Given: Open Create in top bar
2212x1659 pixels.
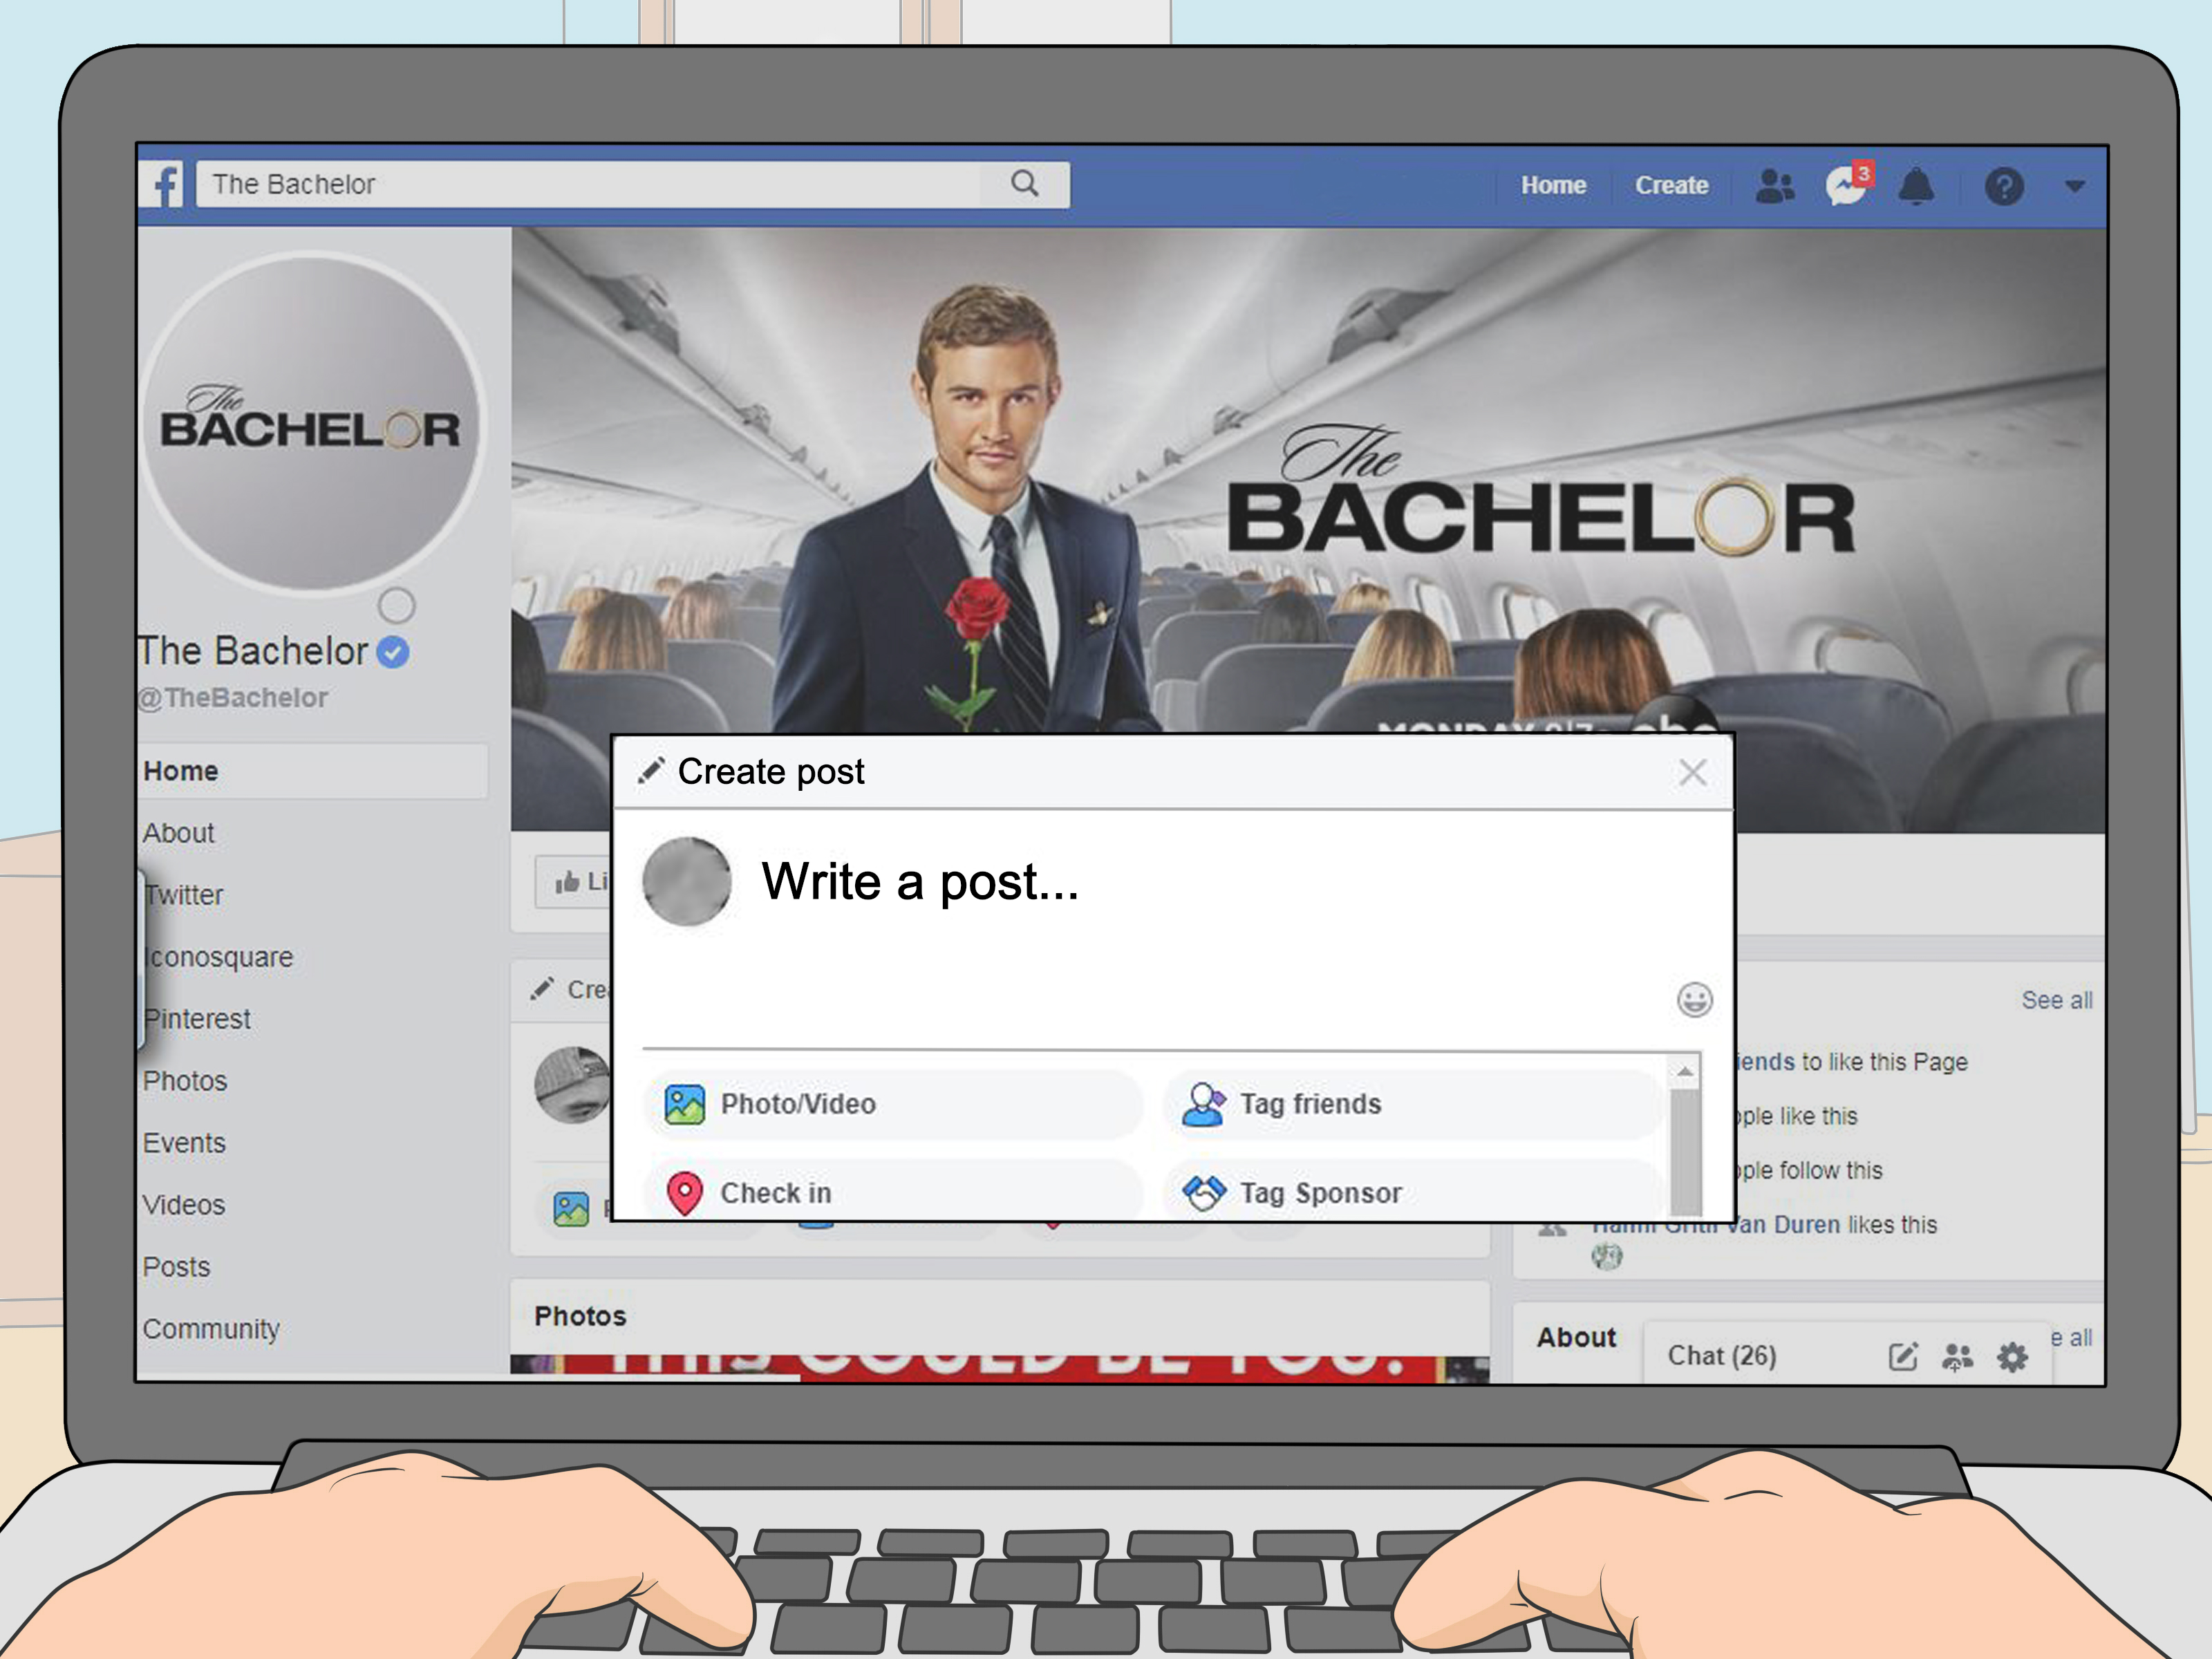Looking at the screenshot, I should coord(1671,186).
